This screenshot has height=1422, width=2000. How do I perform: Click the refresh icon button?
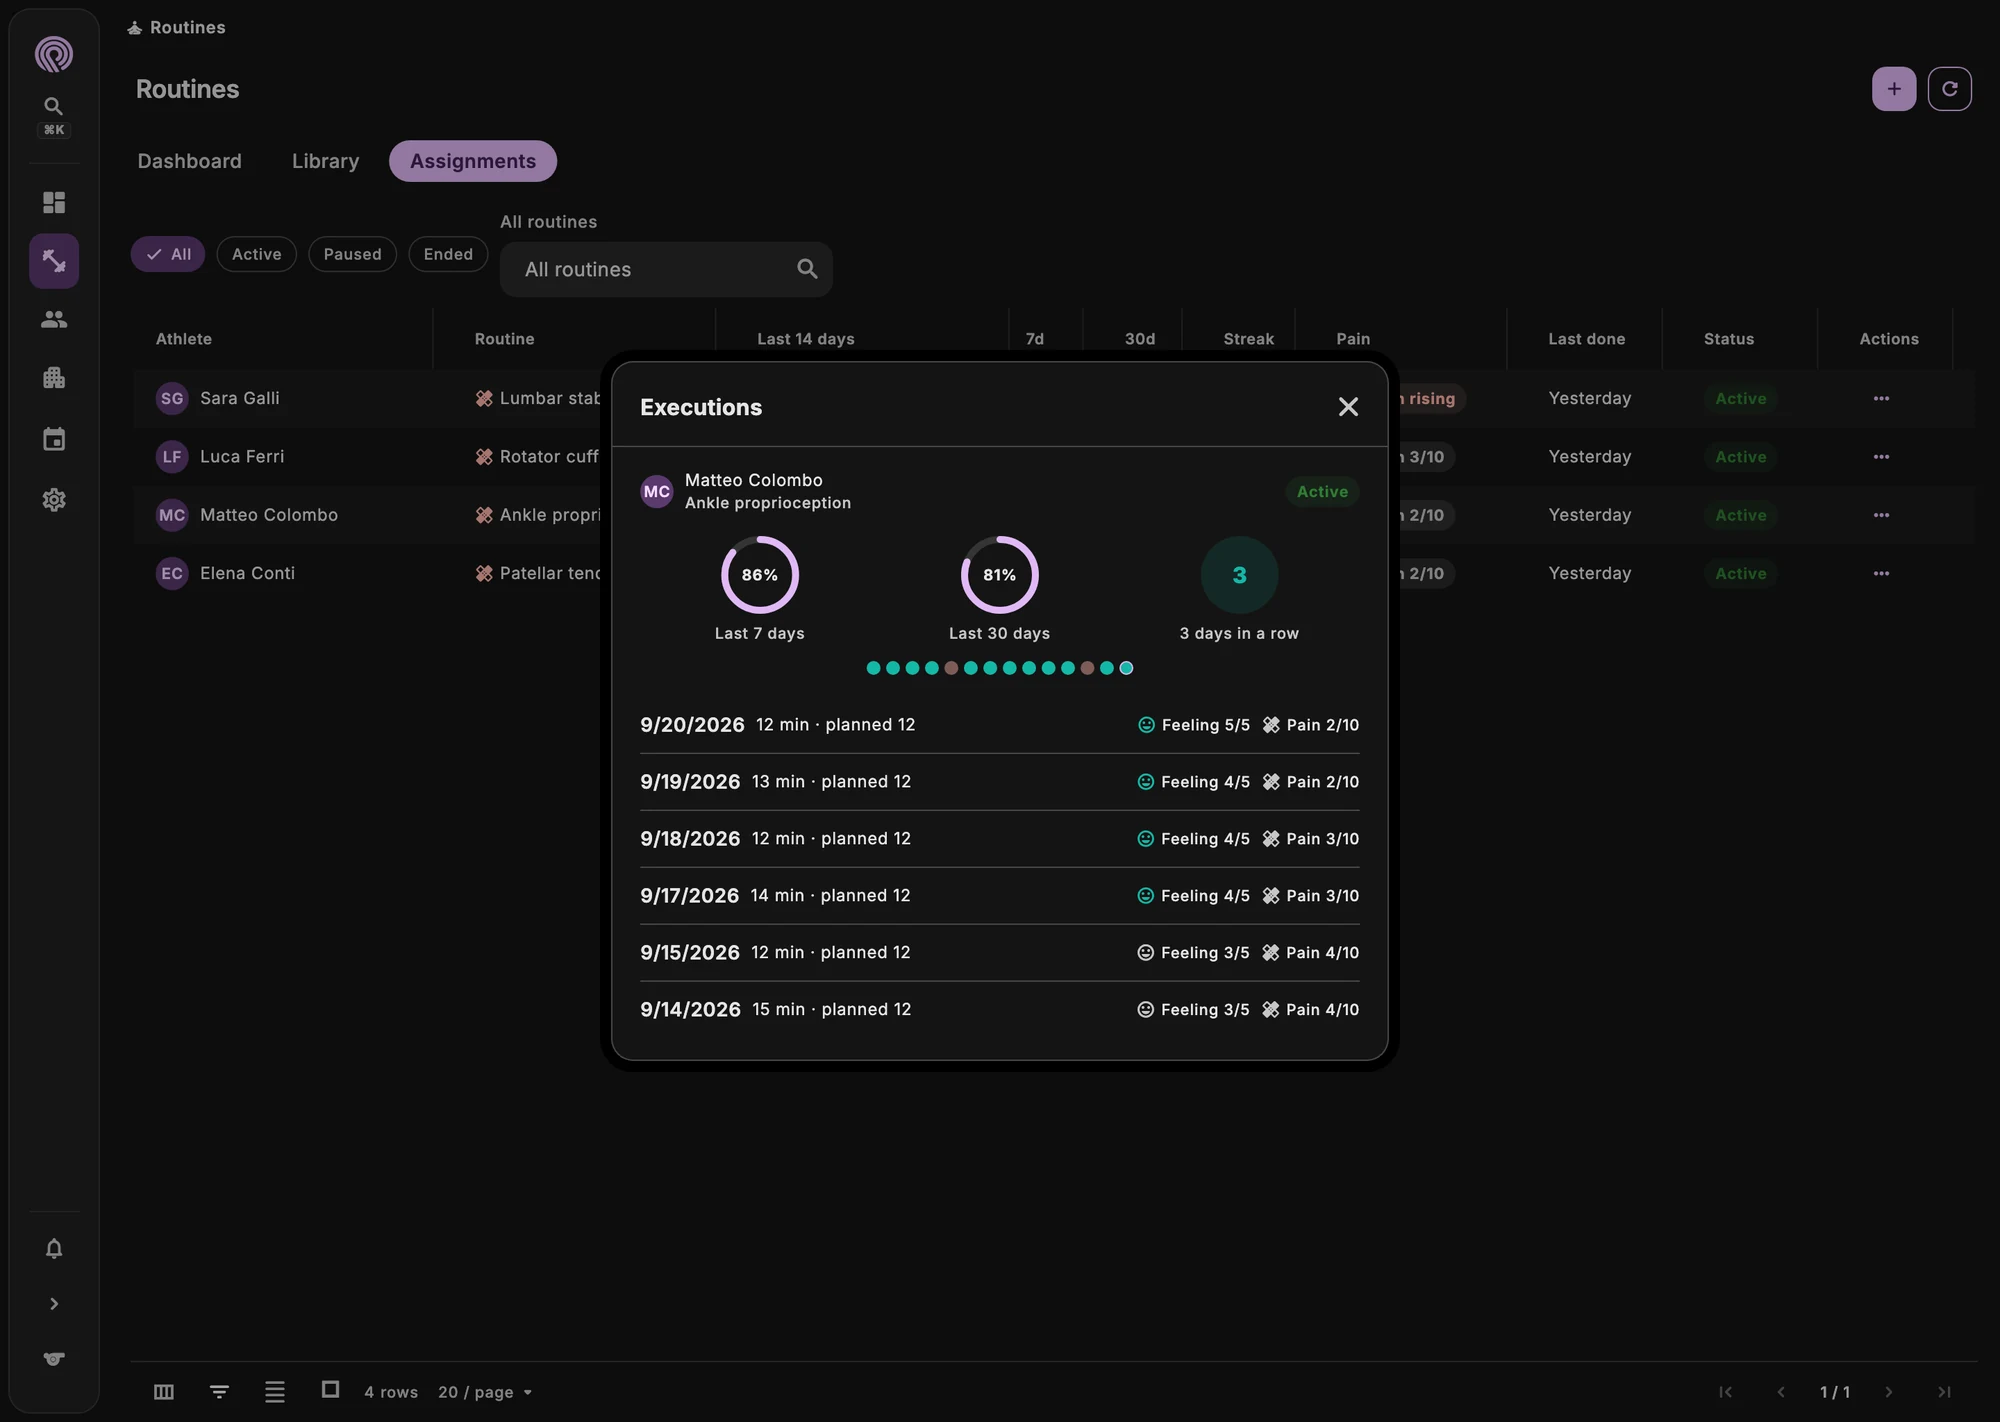(x=1949, y=89)
